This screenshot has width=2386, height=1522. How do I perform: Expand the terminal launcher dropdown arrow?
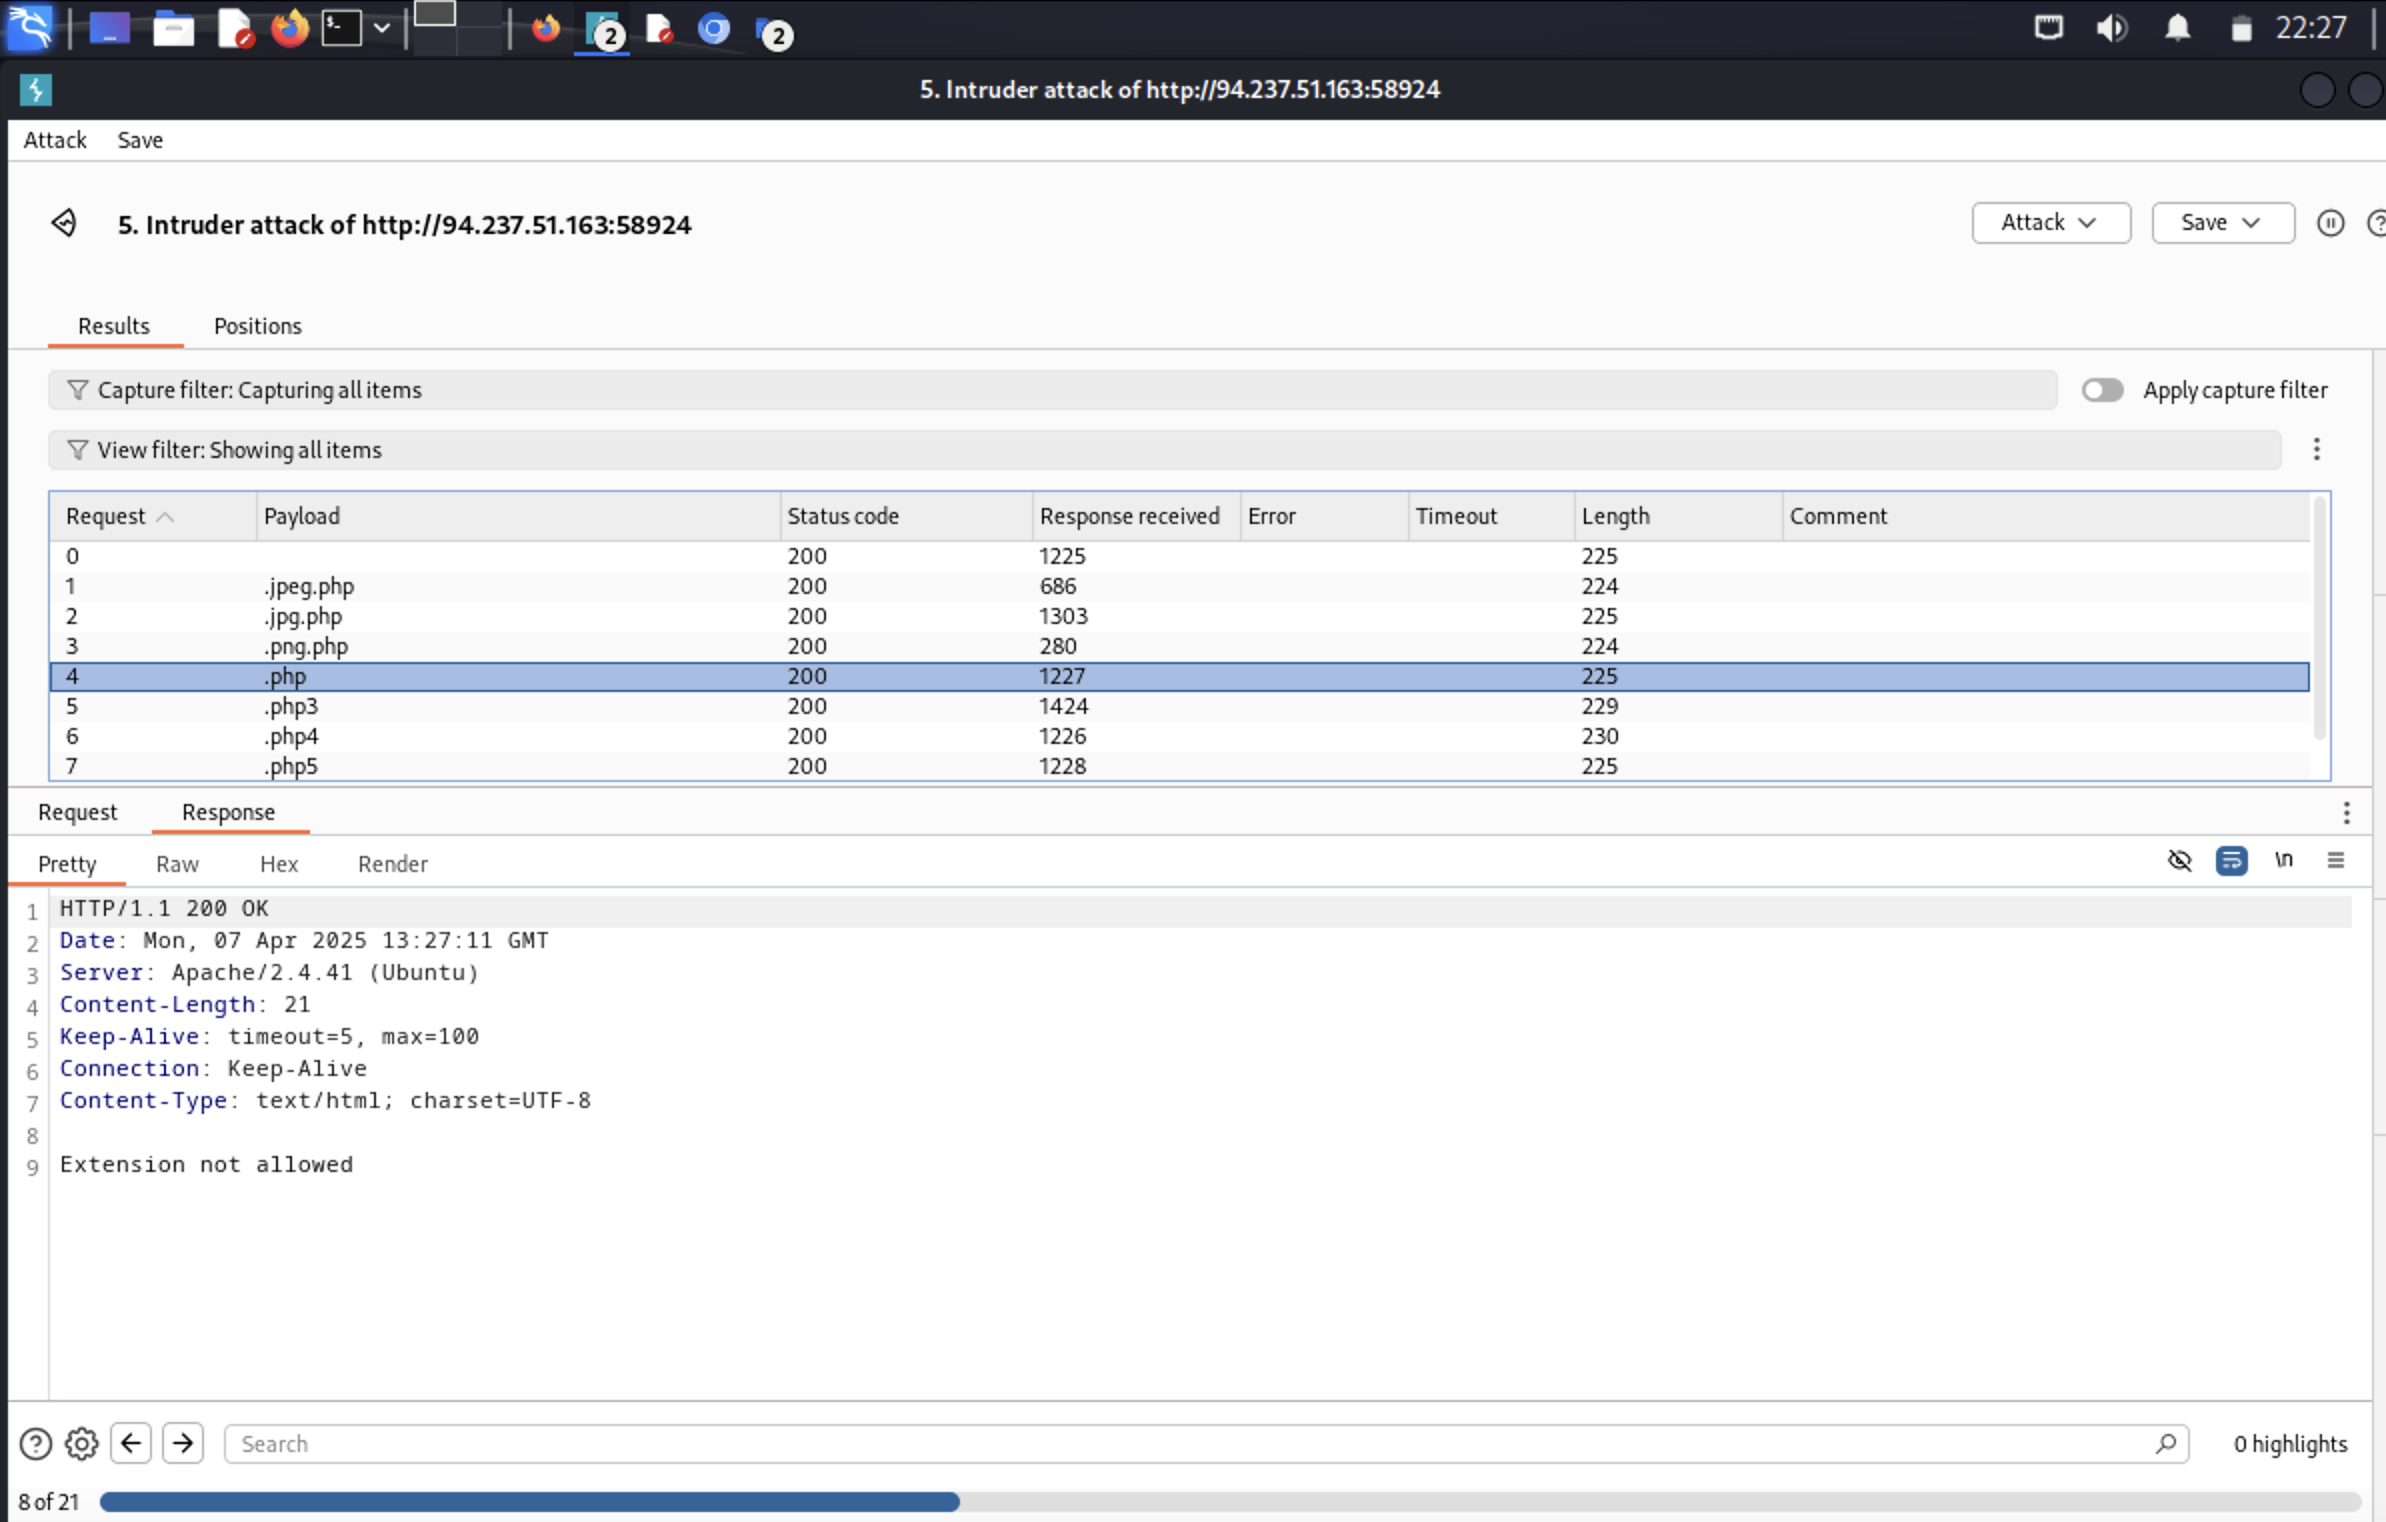(382, 28)
